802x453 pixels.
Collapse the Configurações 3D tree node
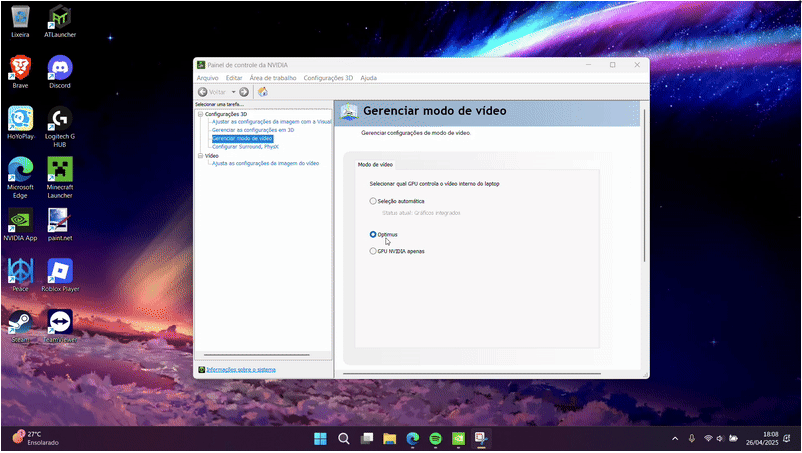click(x=200, y=114)
